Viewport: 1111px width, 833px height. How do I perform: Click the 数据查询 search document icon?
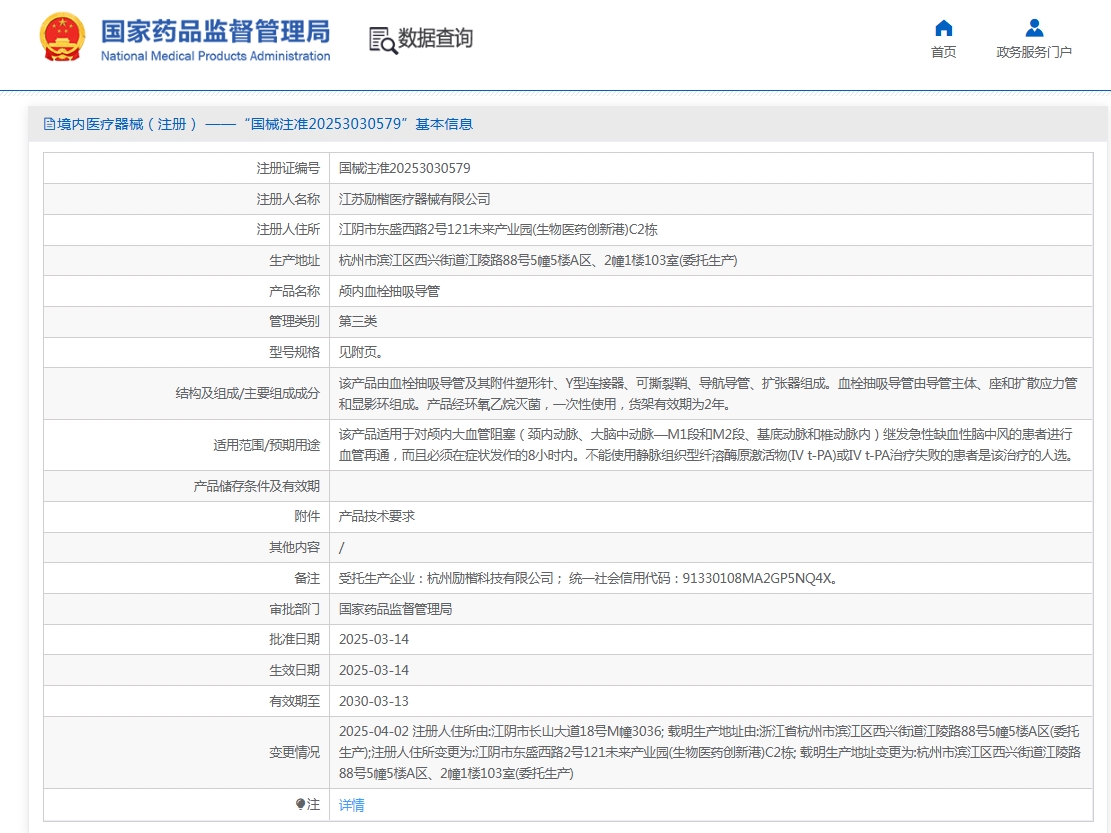(383, 40)
